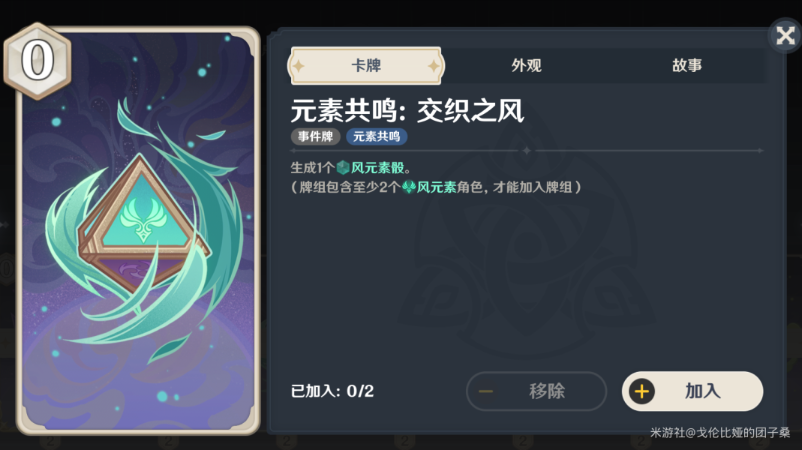Image resolution: width=802 pixels, height=450 pixels.
Task: Click the card artwork thumbnail
Action: tap(138, 230)
